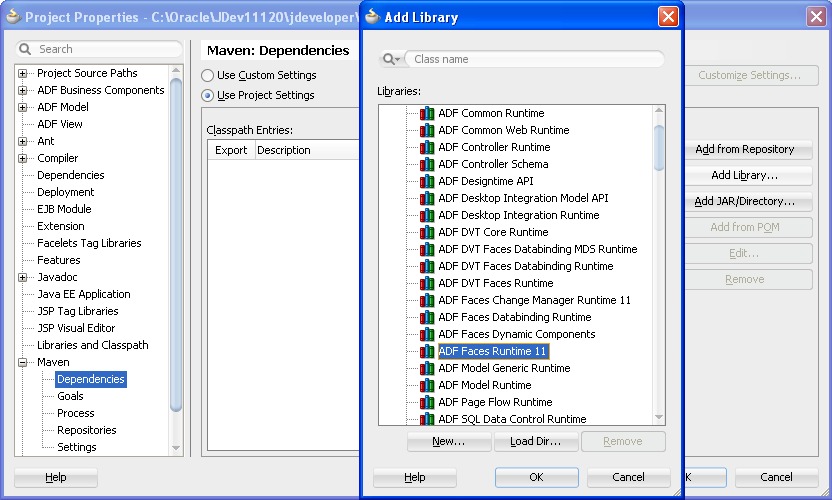832x500 pixels.
Task: Click the ADF Common Runtime library icon
Action: click(x=427, y=113)
